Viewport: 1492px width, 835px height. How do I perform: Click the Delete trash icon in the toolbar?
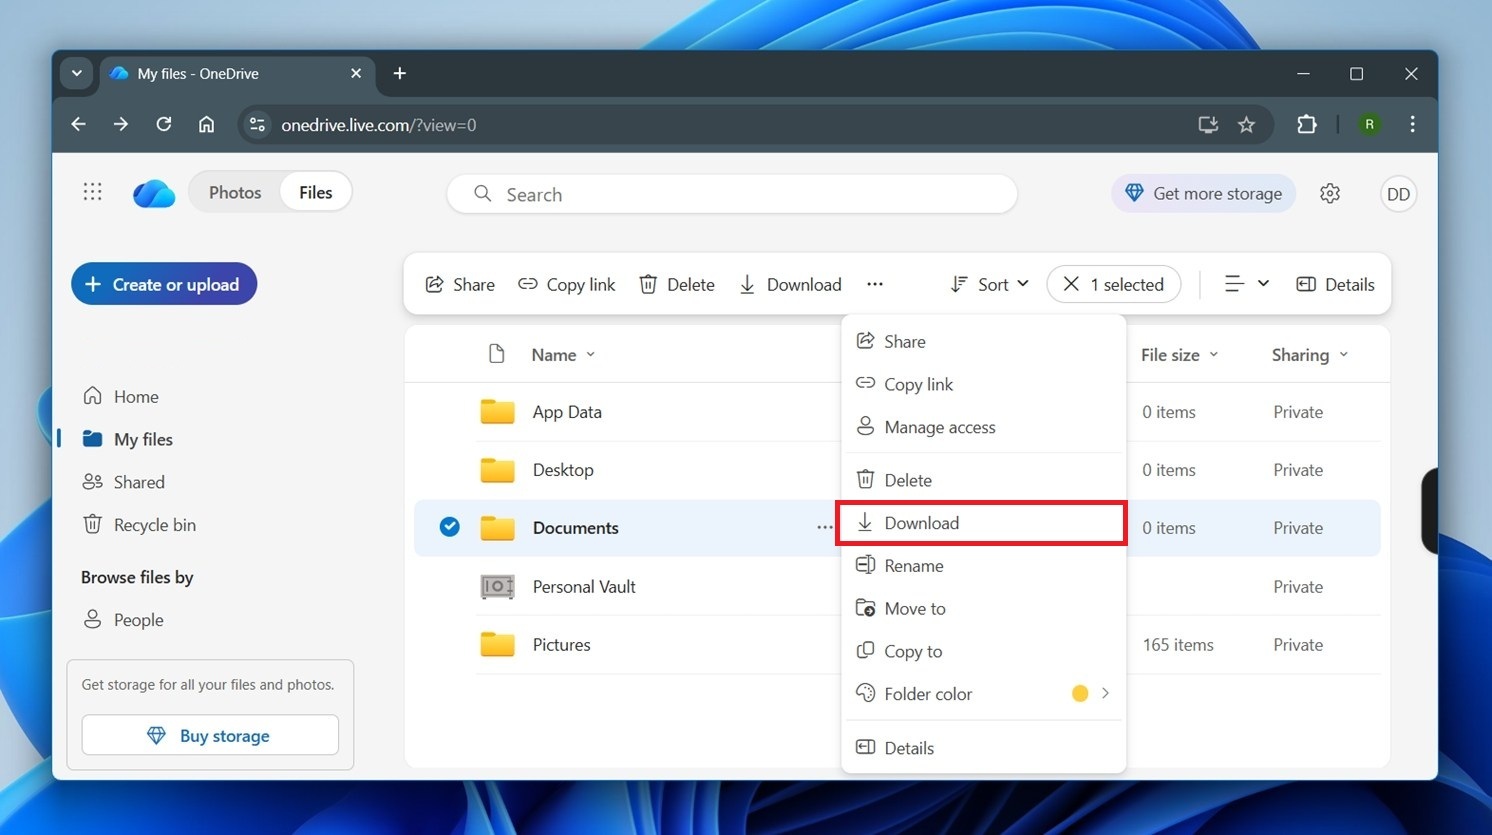coord(648,284)
